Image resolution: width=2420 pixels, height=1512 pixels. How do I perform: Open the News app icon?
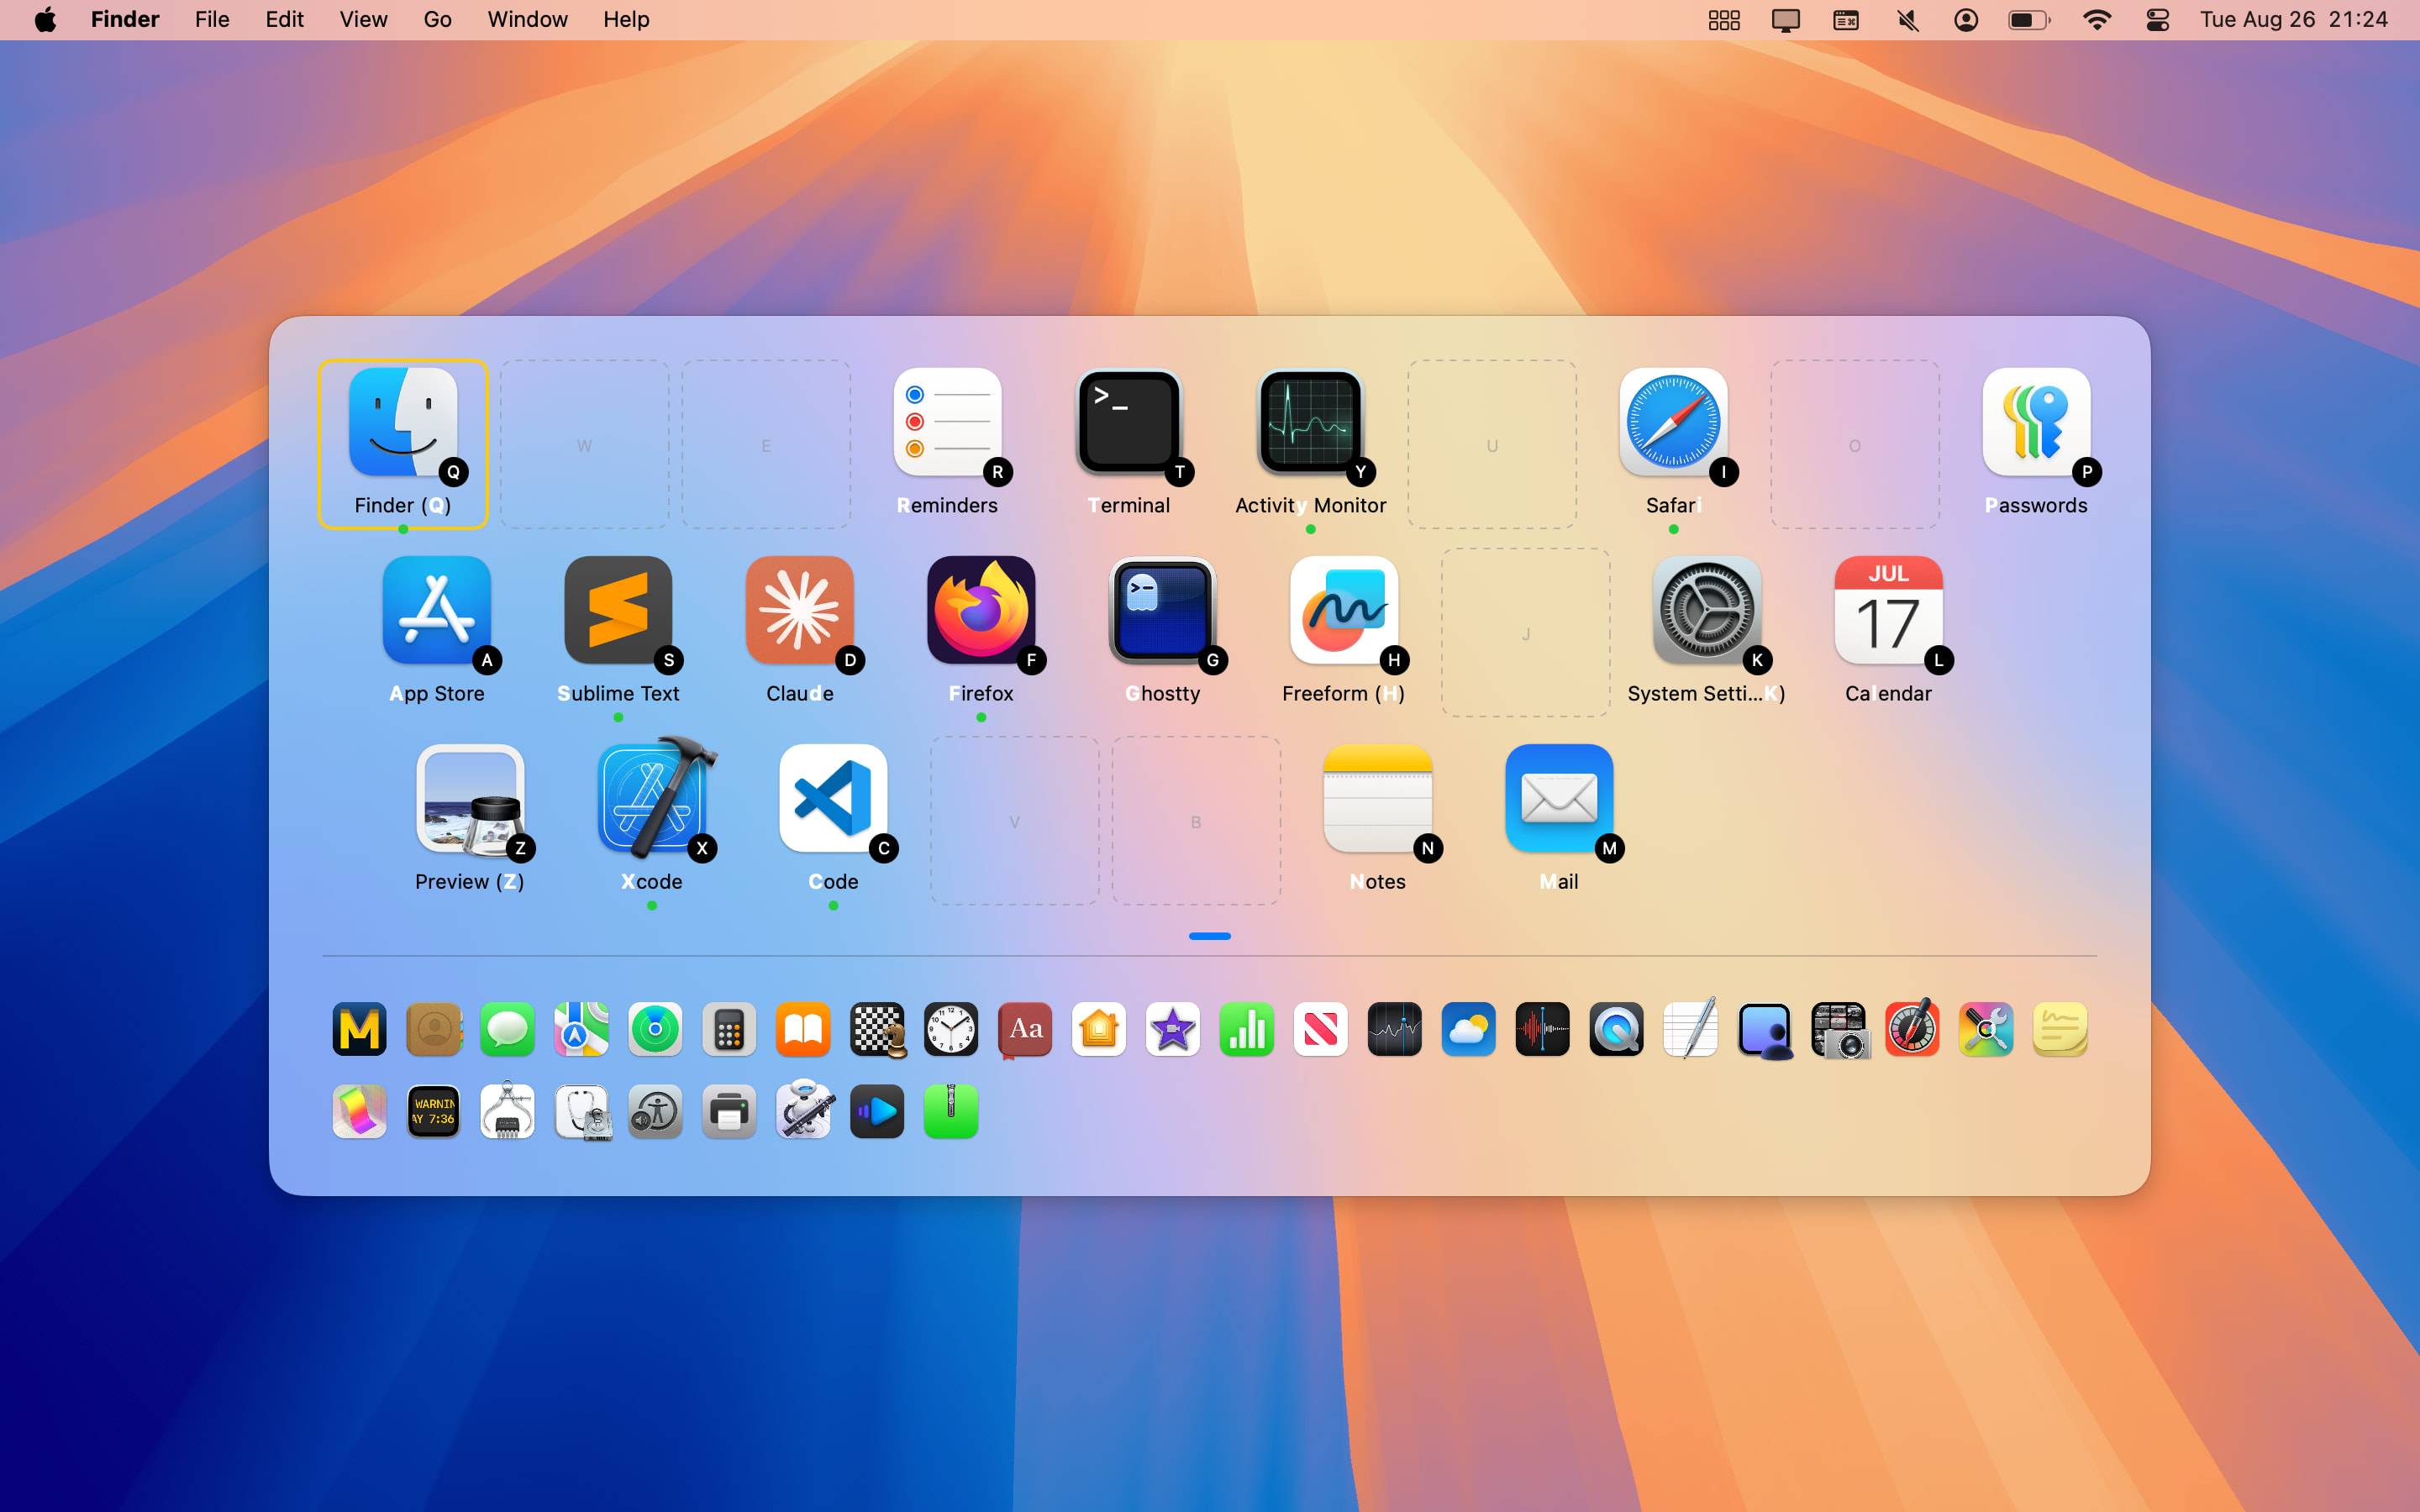[x=1321, y=1029]
